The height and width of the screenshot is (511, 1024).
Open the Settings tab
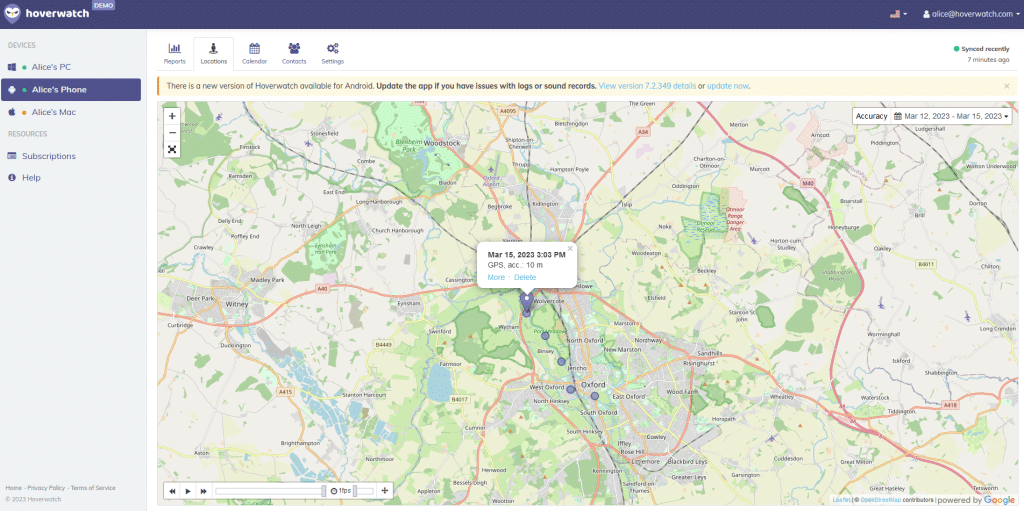click(332, 54)
